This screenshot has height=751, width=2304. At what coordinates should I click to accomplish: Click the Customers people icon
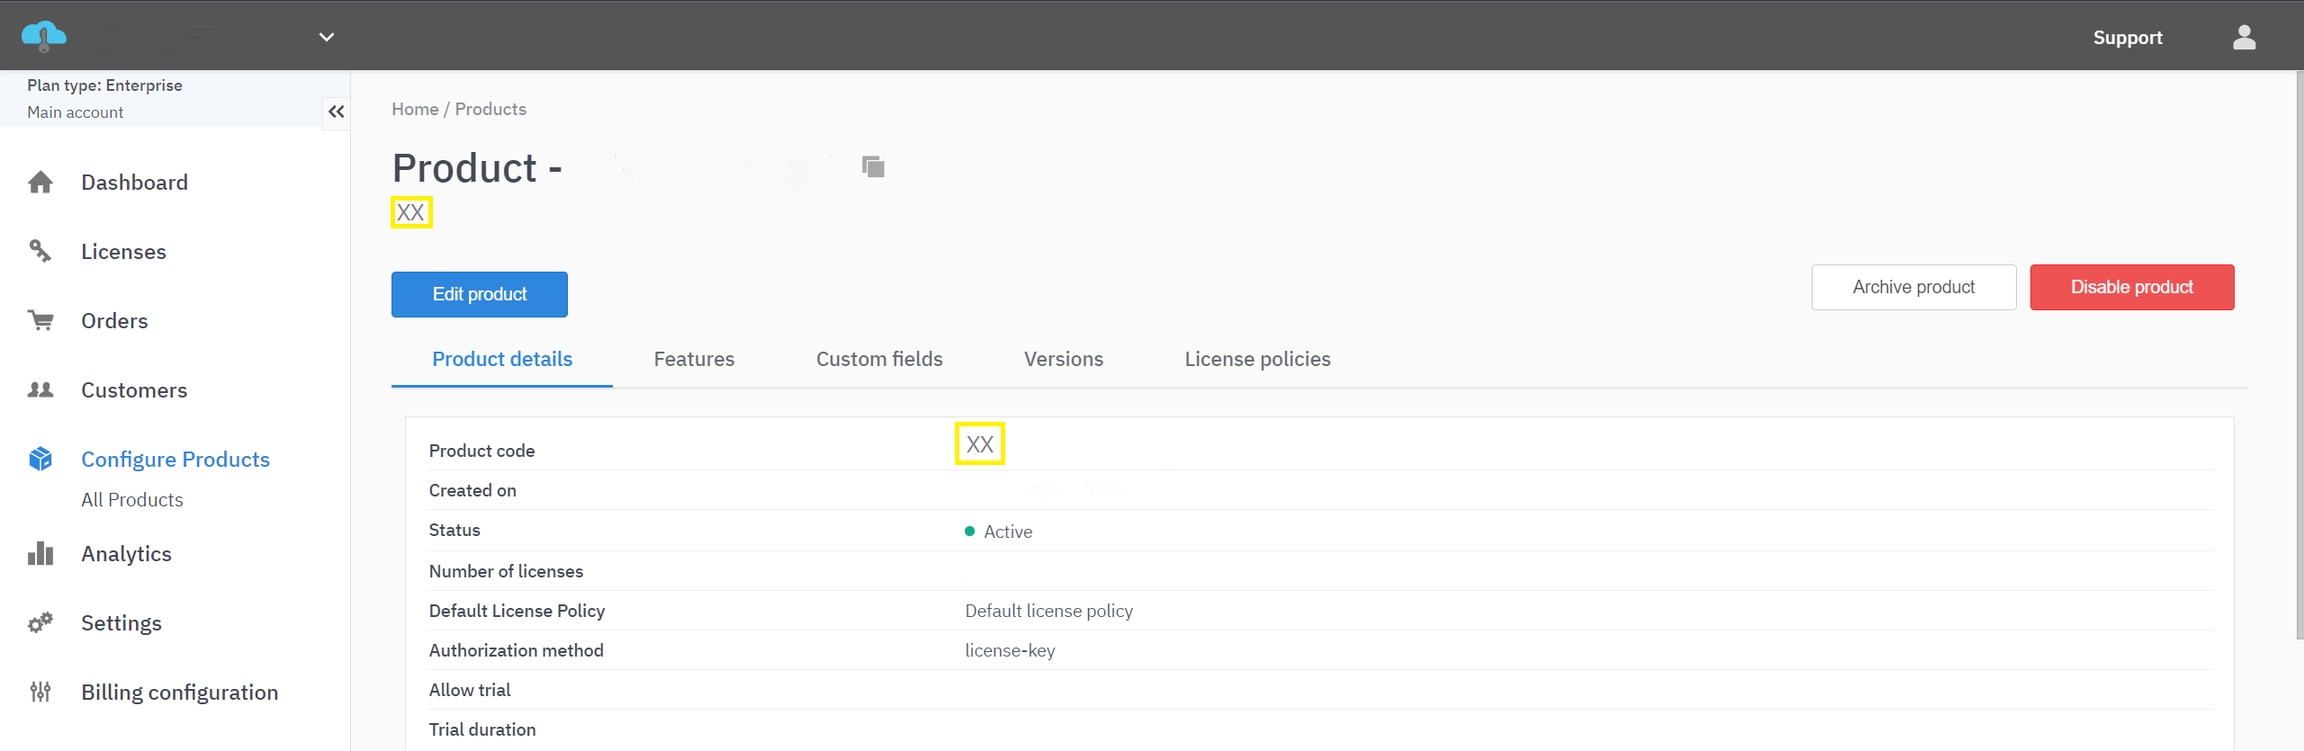[40, 390]
